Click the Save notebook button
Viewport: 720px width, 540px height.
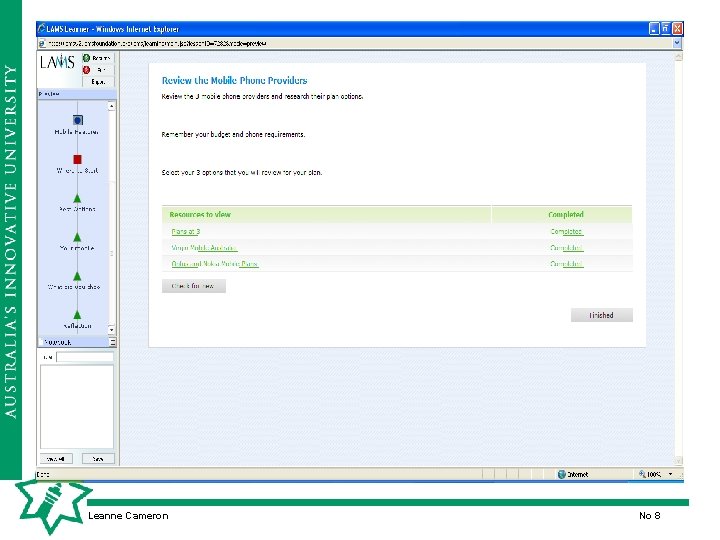[98, 459]
